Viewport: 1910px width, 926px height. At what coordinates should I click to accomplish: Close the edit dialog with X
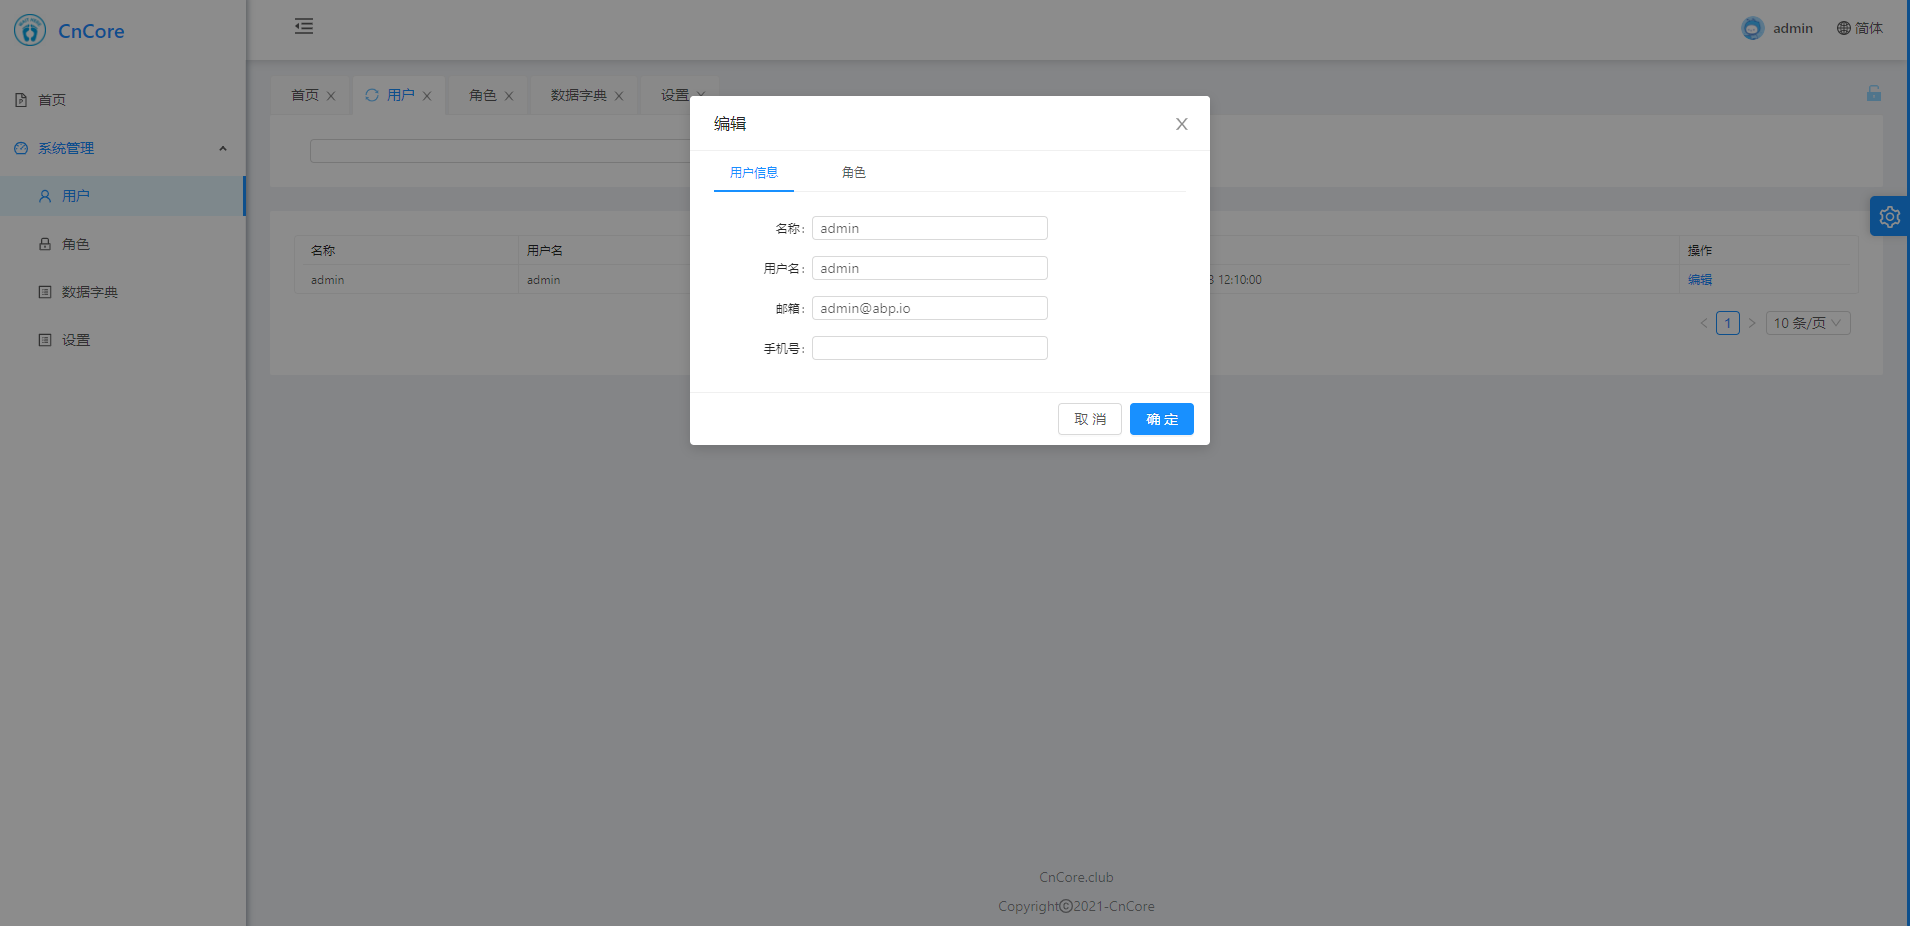pos(1181,124)
